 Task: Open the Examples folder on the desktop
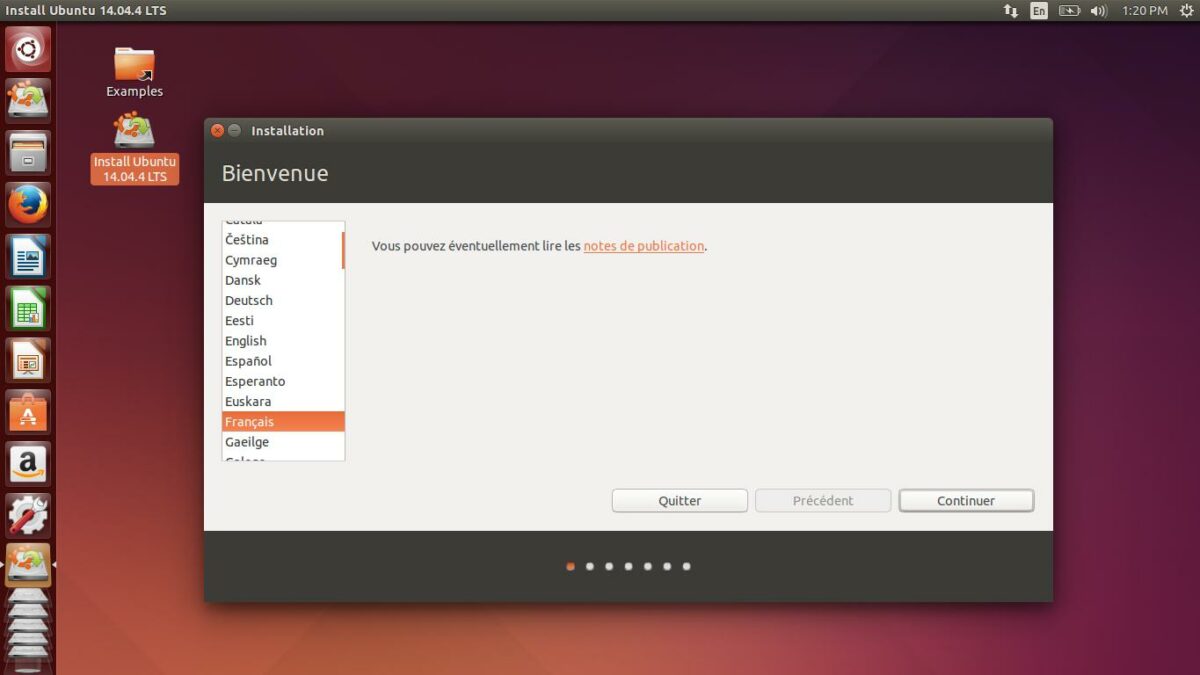pos(134,62)
